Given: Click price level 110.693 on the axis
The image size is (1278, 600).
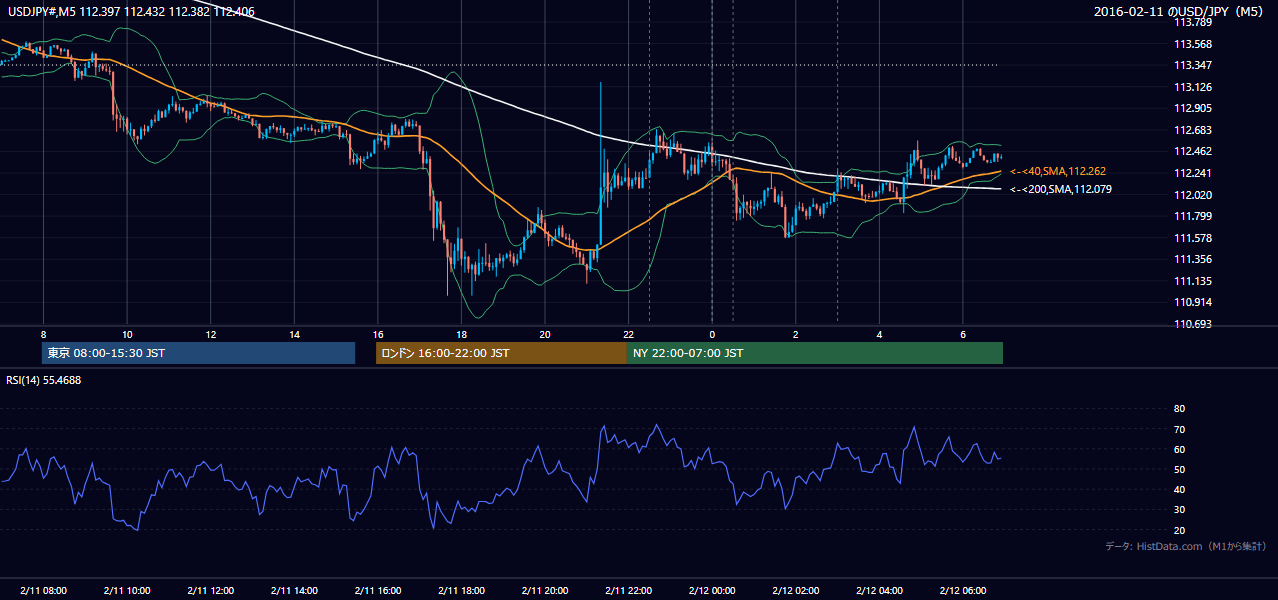Looking at the screenshot, I should 1192,324.
